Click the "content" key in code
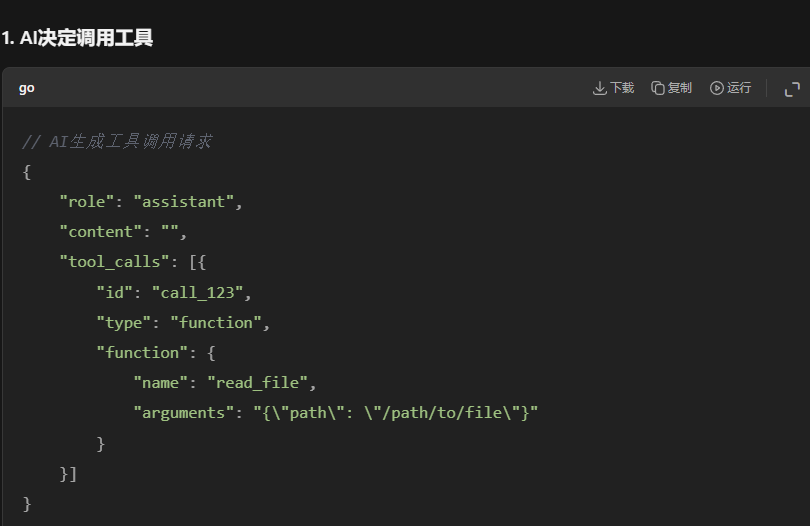Image resolution: width=810 pixels, height=526 pixels. [101, 232]
